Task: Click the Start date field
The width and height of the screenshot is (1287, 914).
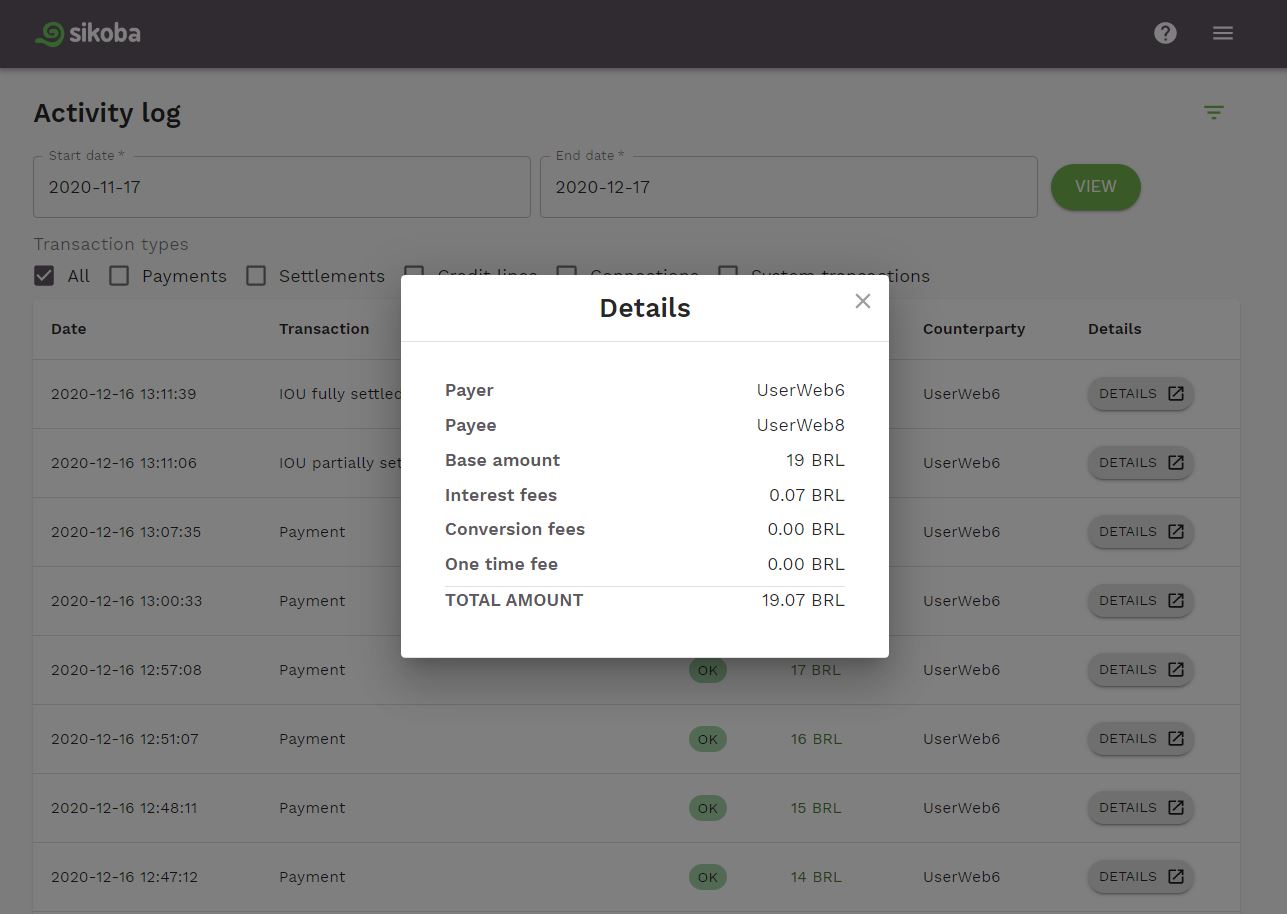Action: (282, 187)
